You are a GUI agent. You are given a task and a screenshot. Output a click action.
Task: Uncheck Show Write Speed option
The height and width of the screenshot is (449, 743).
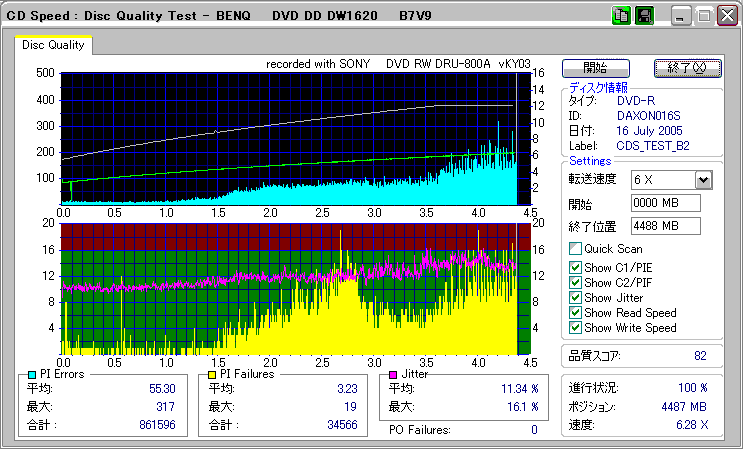pos(575,327)
